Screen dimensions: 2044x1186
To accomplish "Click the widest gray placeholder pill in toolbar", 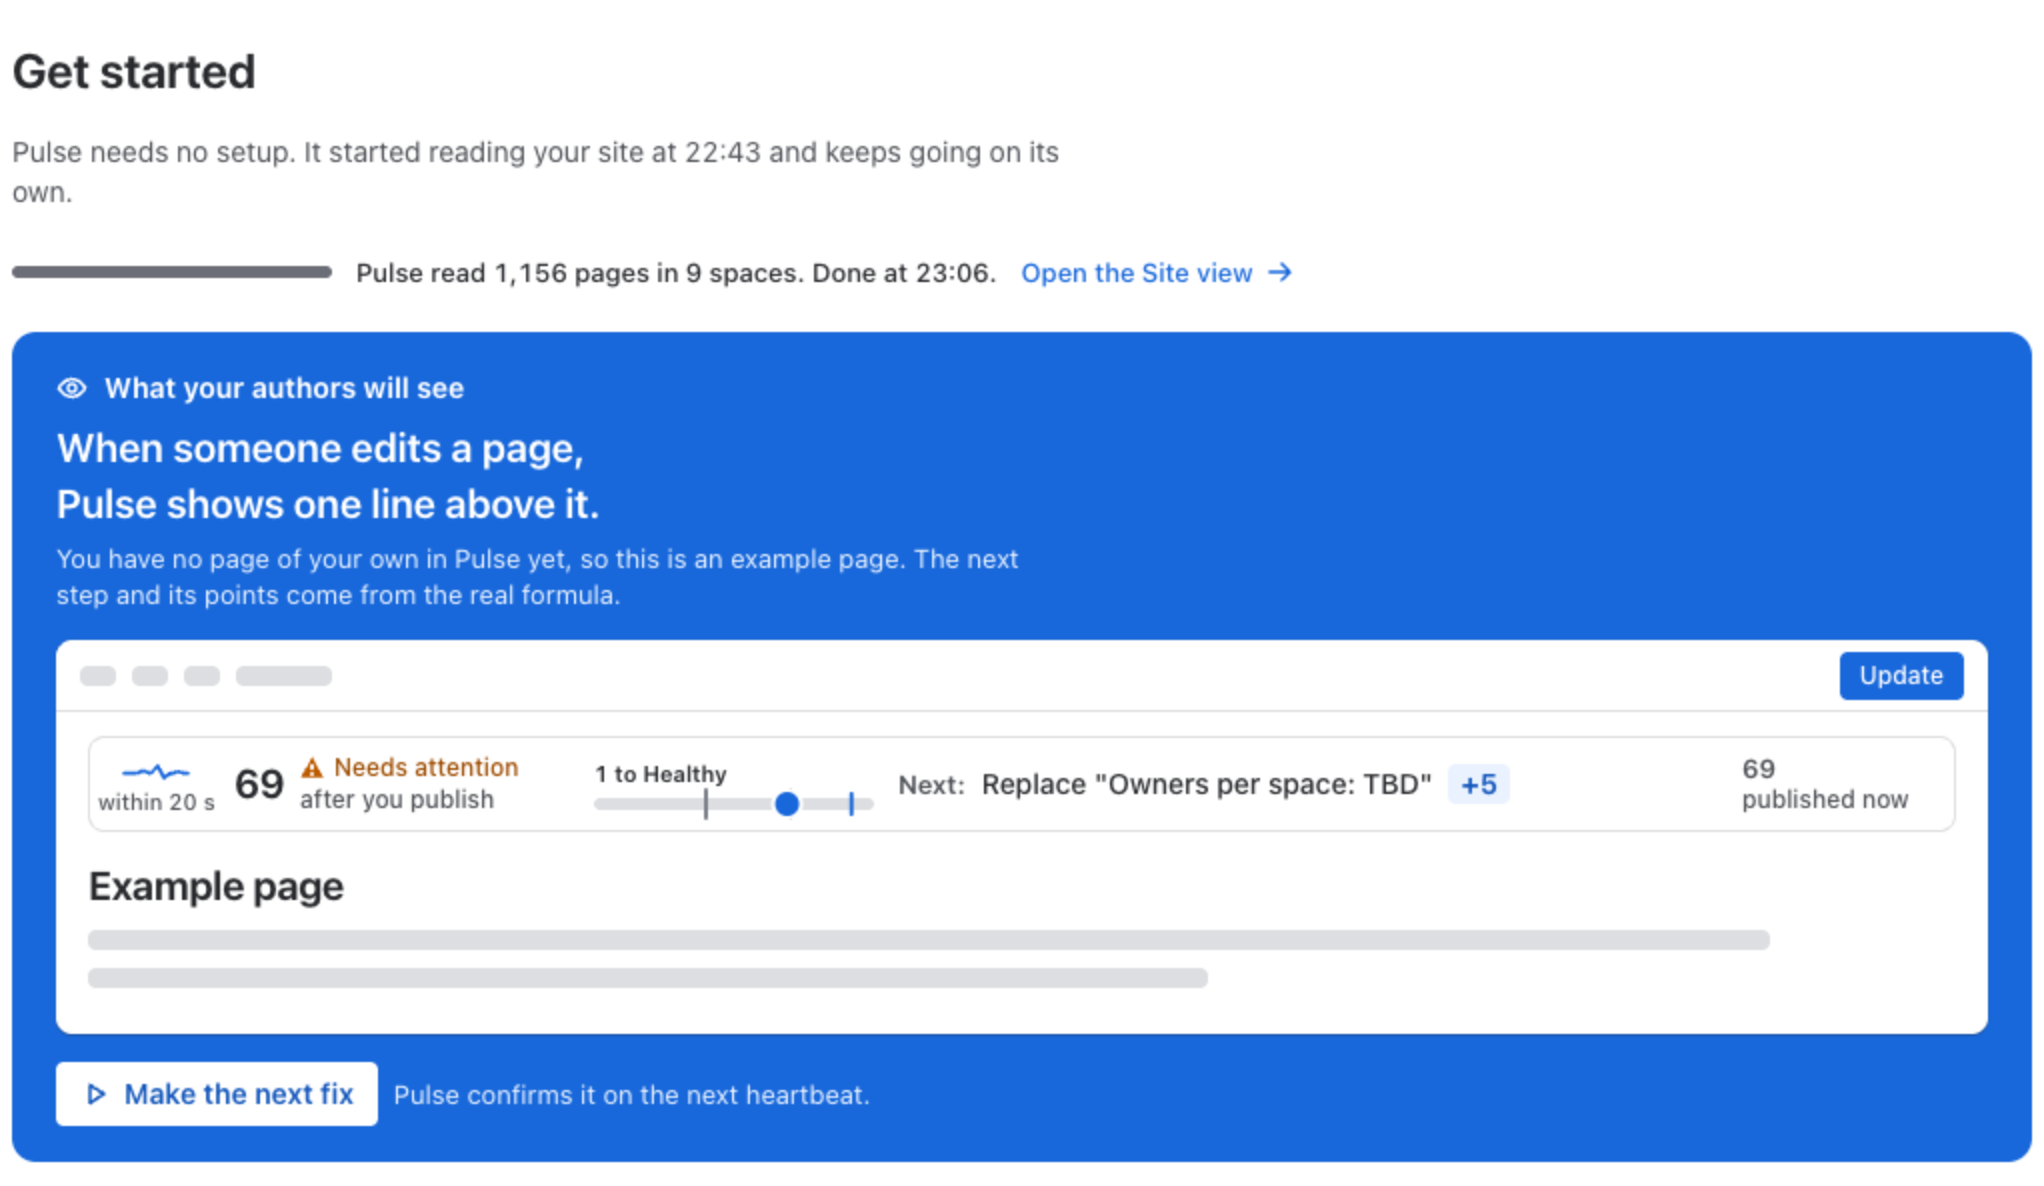I will 284,676.
